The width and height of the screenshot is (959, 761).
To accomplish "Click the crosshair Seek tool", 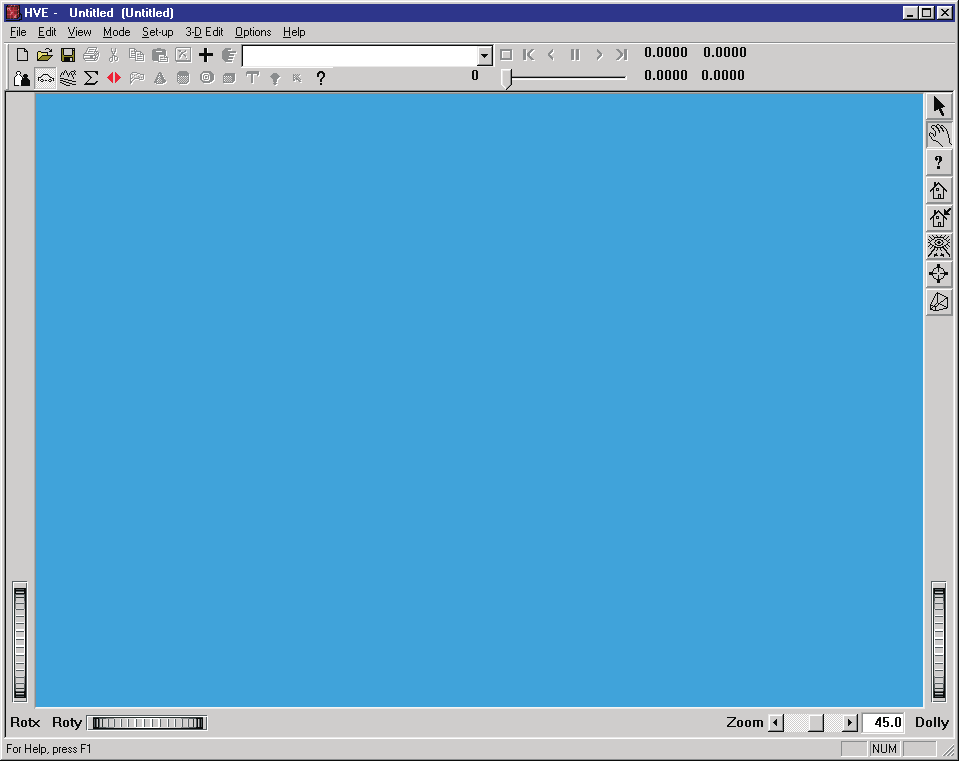I will [x=939, y=273].
